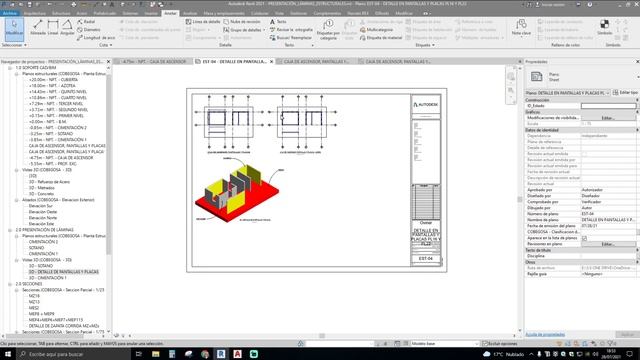
Task: Switch to '-4.75m - NPT - CAJA DE ASCENSOR' view tab
Action: [154, 62]
